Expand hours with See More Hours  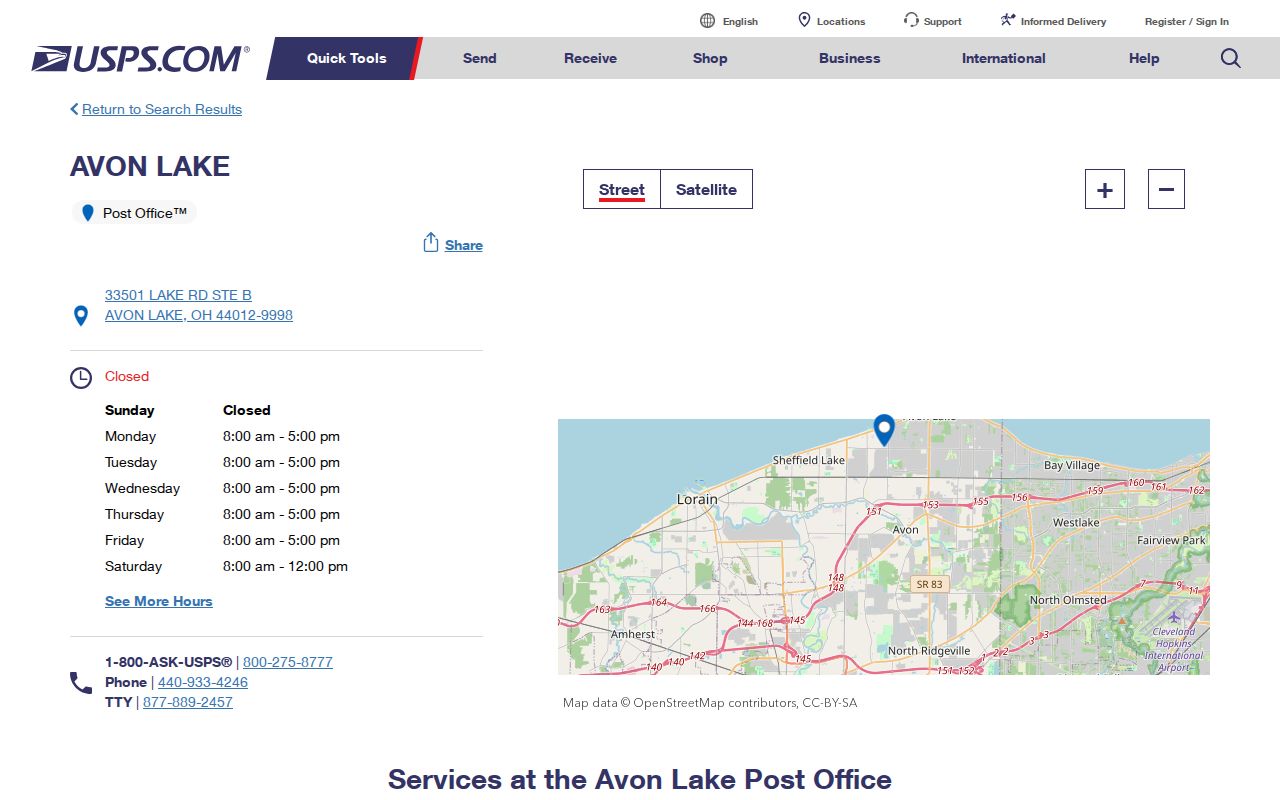point(159,601)
